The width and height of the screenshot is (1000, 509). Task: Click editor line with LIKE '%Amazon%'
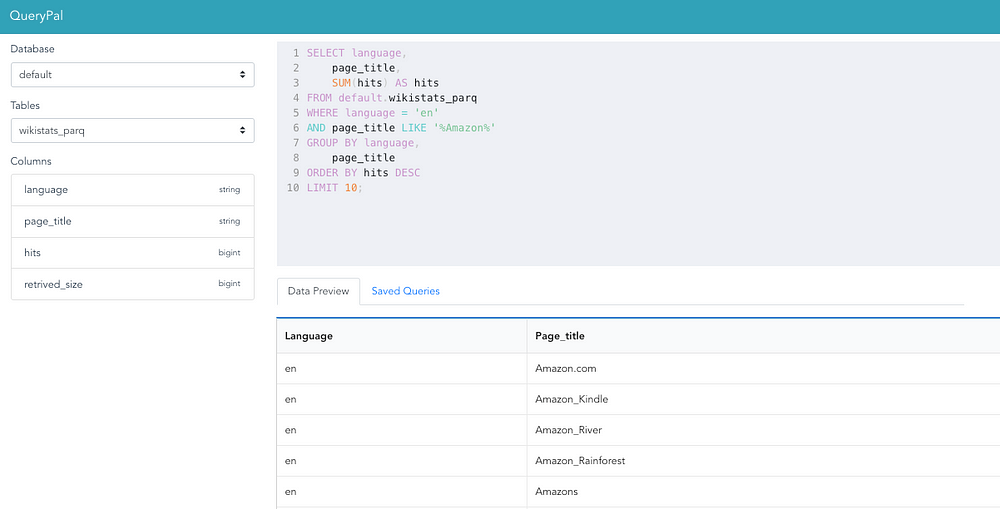click(x=401, y=128)
